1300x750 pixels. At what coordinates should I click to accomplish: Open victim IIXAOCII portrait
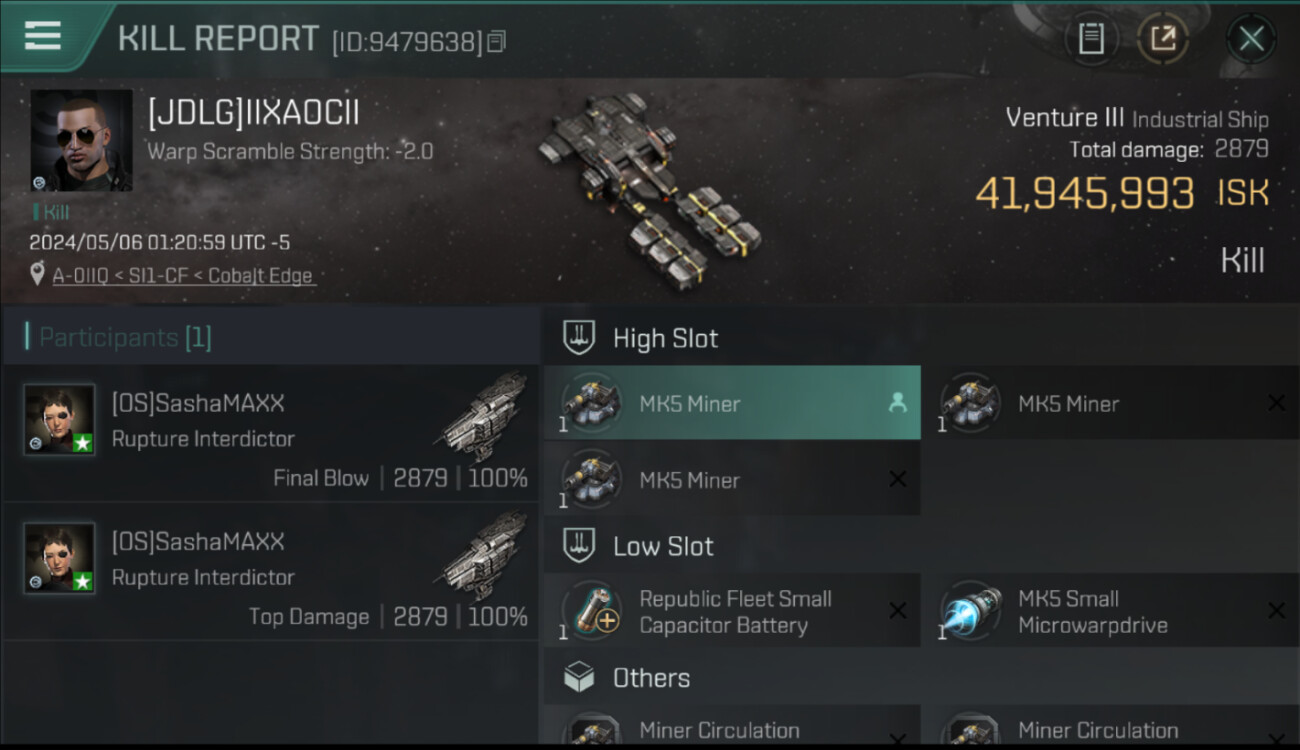pos(81,140)
